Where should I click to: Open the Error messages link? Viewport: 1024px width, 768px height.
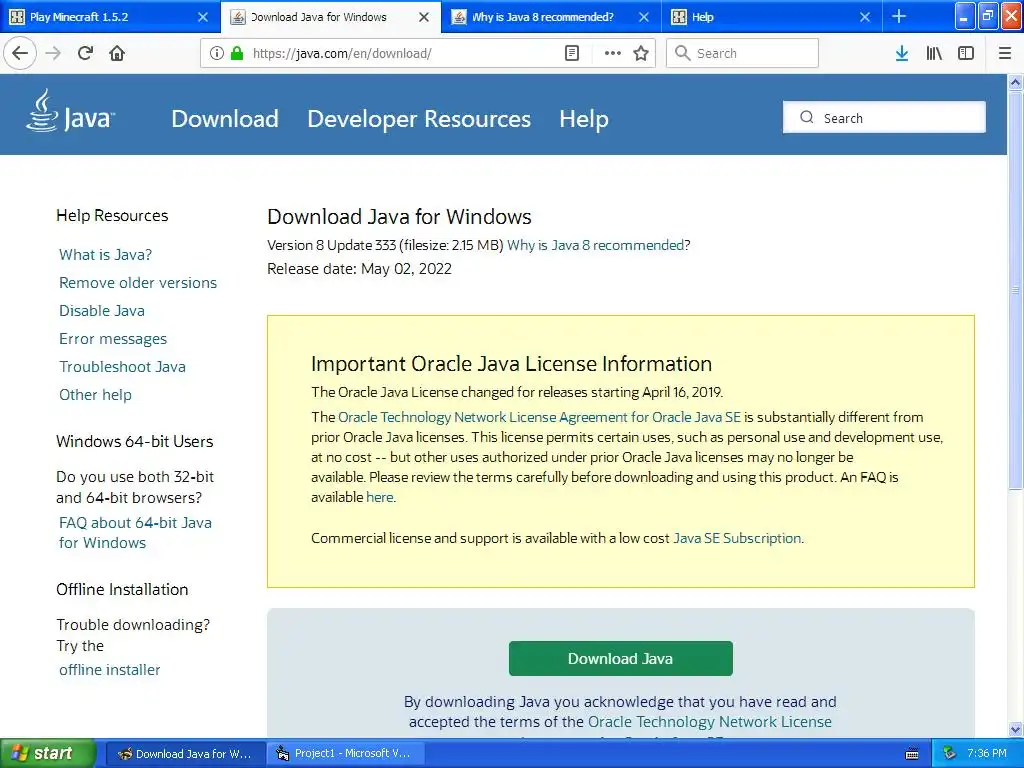click(x=113, y=339)
